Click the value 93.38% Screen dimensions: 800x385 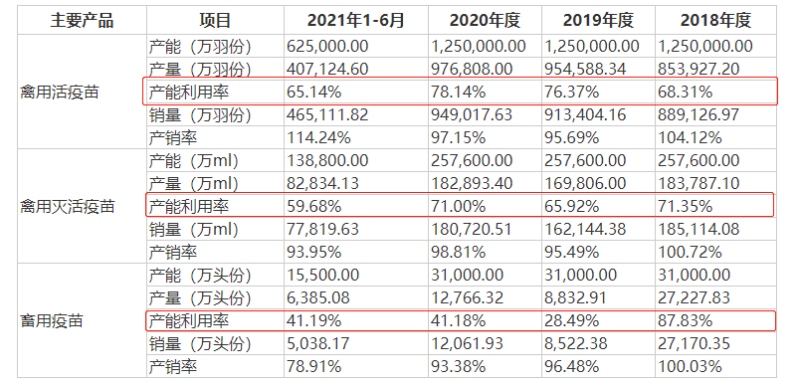click(x=458, y=367)
